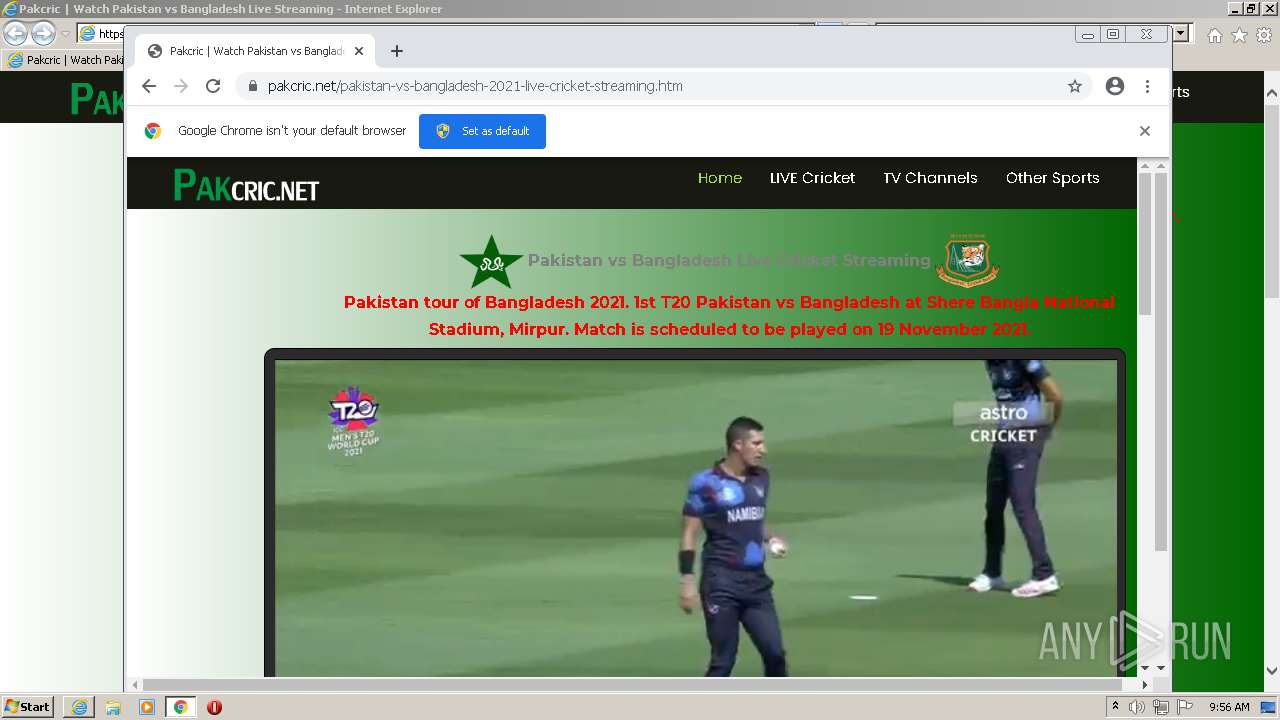Open Internet Explorer Favorites star
Screen dimensions: 1280x720
click(1239, 35)
